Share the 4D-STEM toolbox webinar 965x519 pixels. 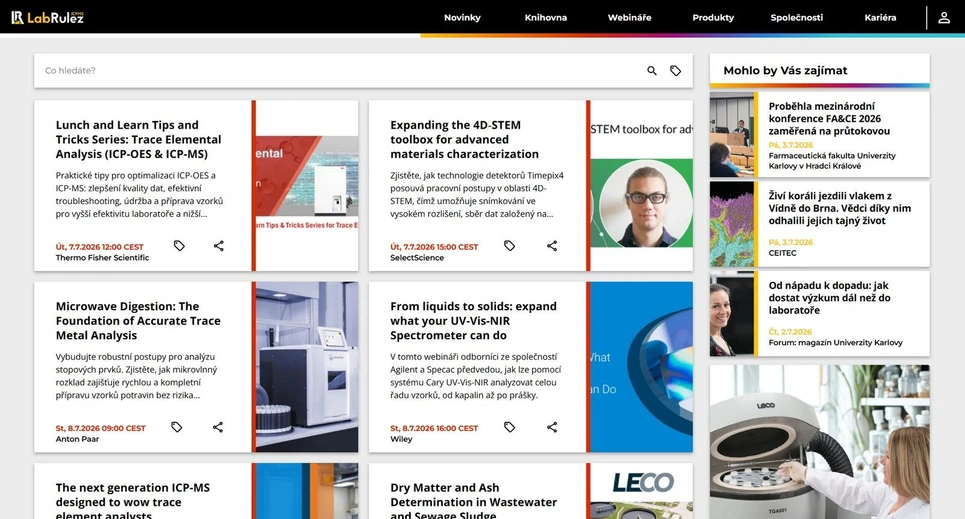[x=552, y=246]
